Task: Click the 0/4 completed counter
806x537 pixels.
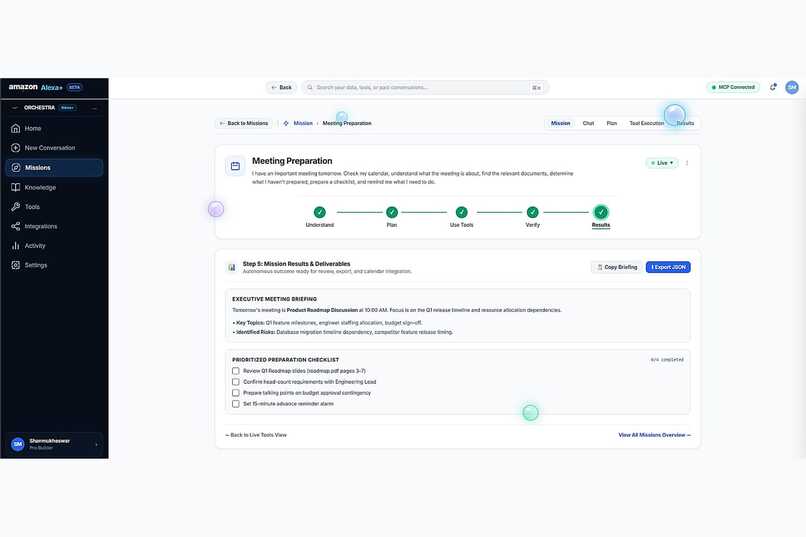Action: click(667, 360)
